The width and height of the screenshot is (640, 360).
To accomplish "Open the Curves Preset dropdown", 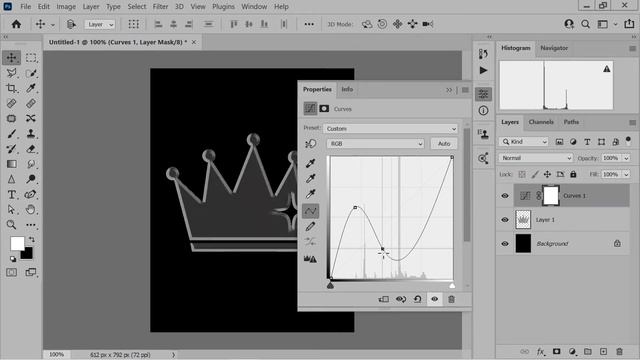I will [391, 129].
